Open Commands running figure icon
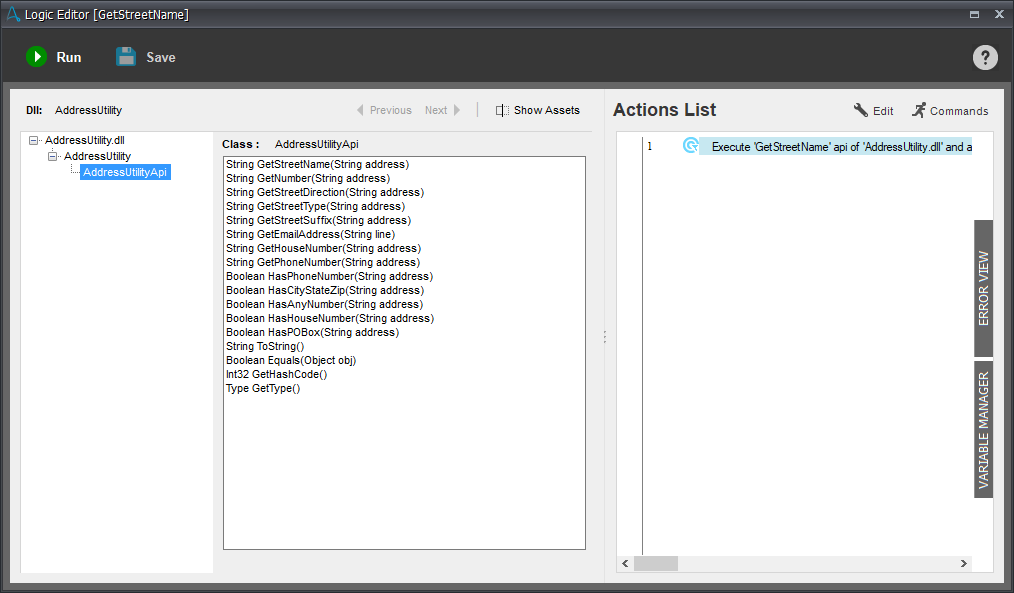This screenshot has height=593, width=1014. [918, 110]
